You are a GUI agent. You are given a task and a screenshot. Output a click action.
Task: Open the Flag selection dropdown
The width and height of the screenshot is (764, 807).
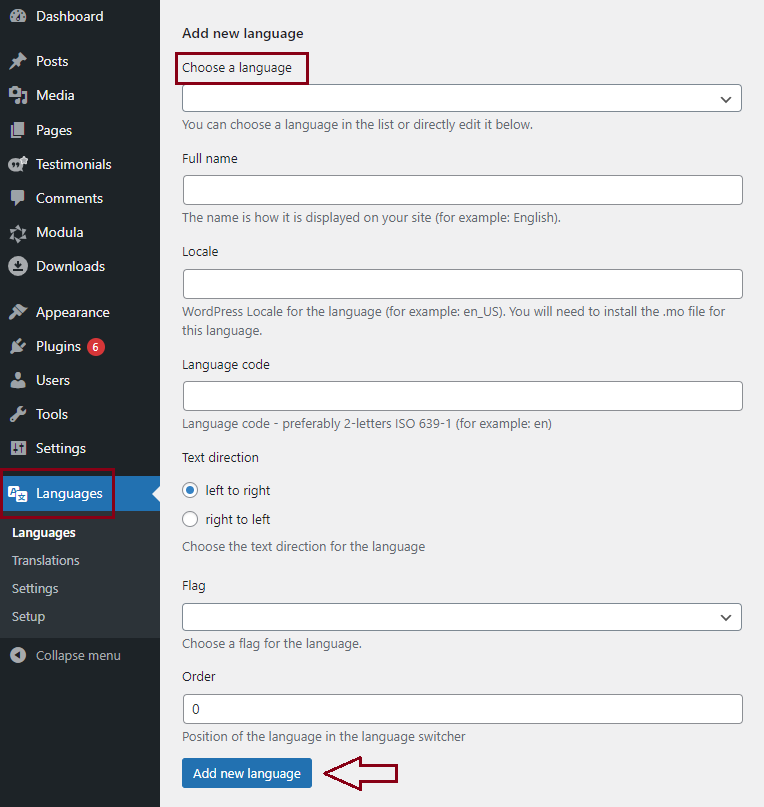[x=461, y=617]
